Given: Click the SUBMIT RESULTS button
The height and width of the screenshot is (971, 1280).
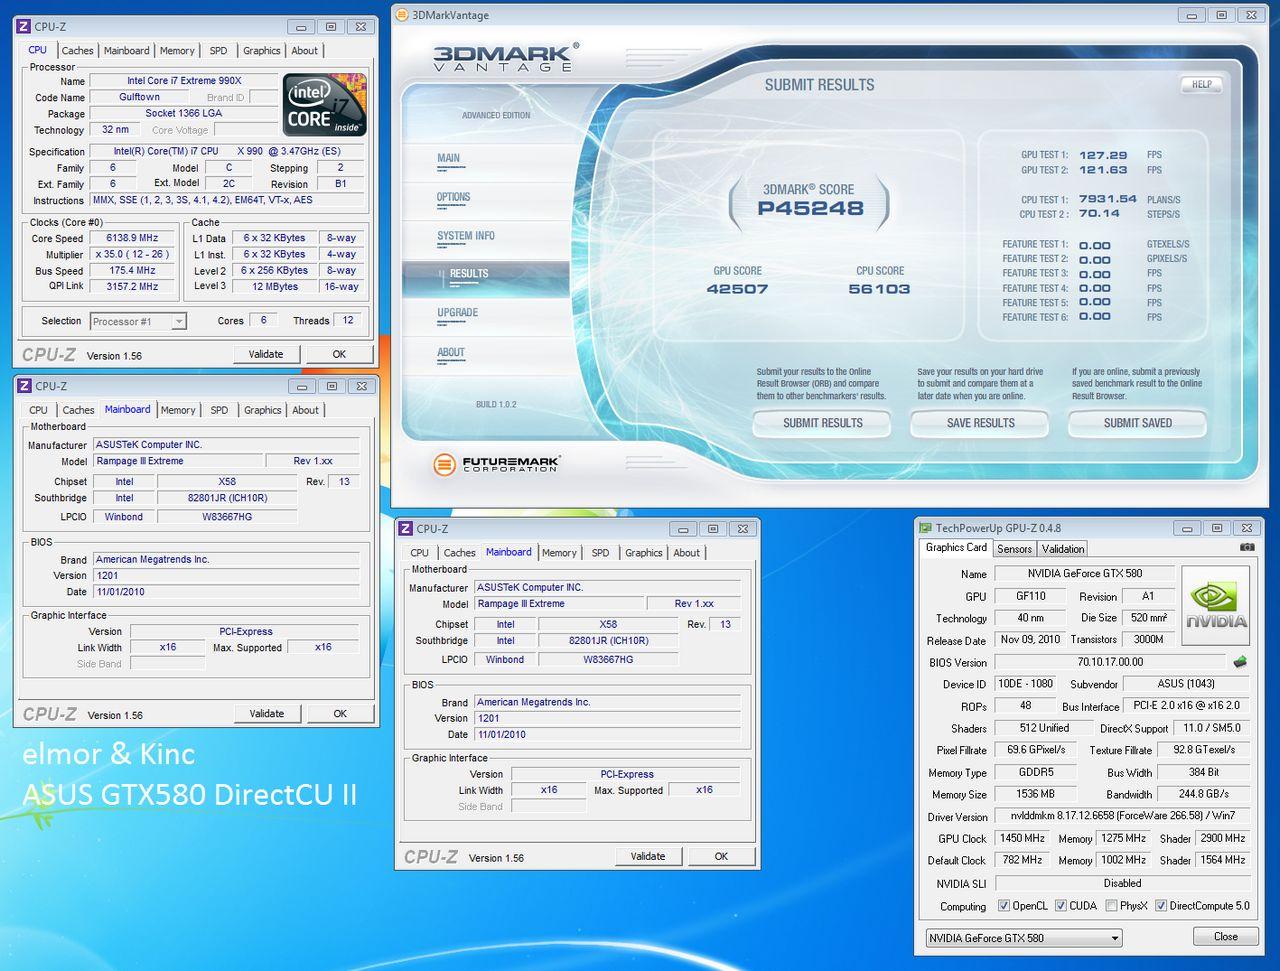Looking at the screenshot, I should tap(822, 423).
